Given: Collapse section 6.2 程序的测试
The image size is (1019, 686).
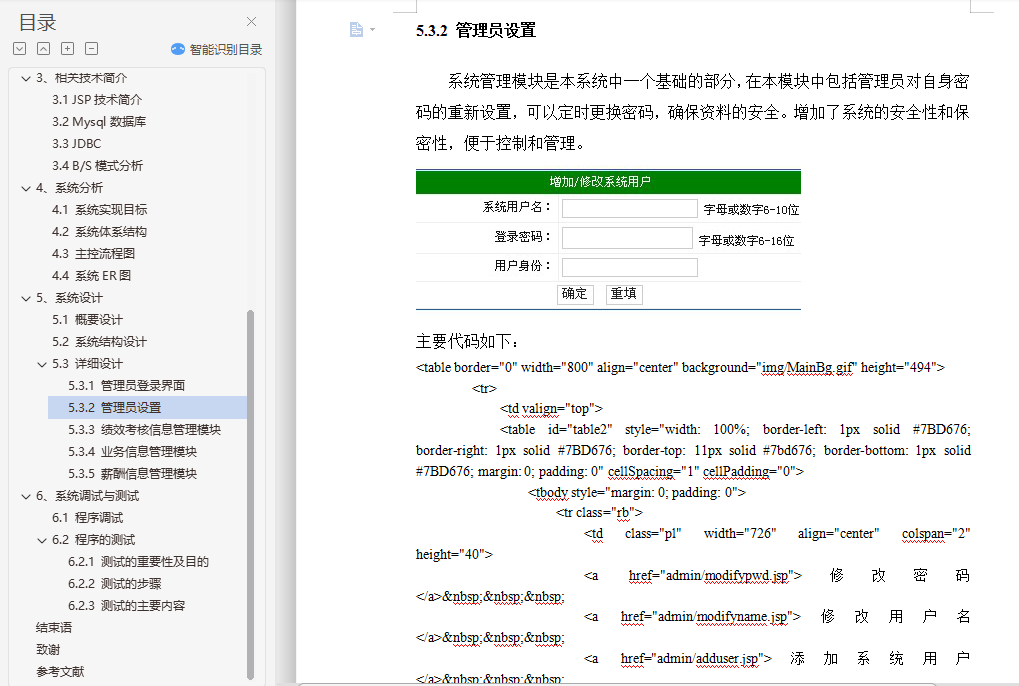Looking at the screenshot, I should pos(42,540).
